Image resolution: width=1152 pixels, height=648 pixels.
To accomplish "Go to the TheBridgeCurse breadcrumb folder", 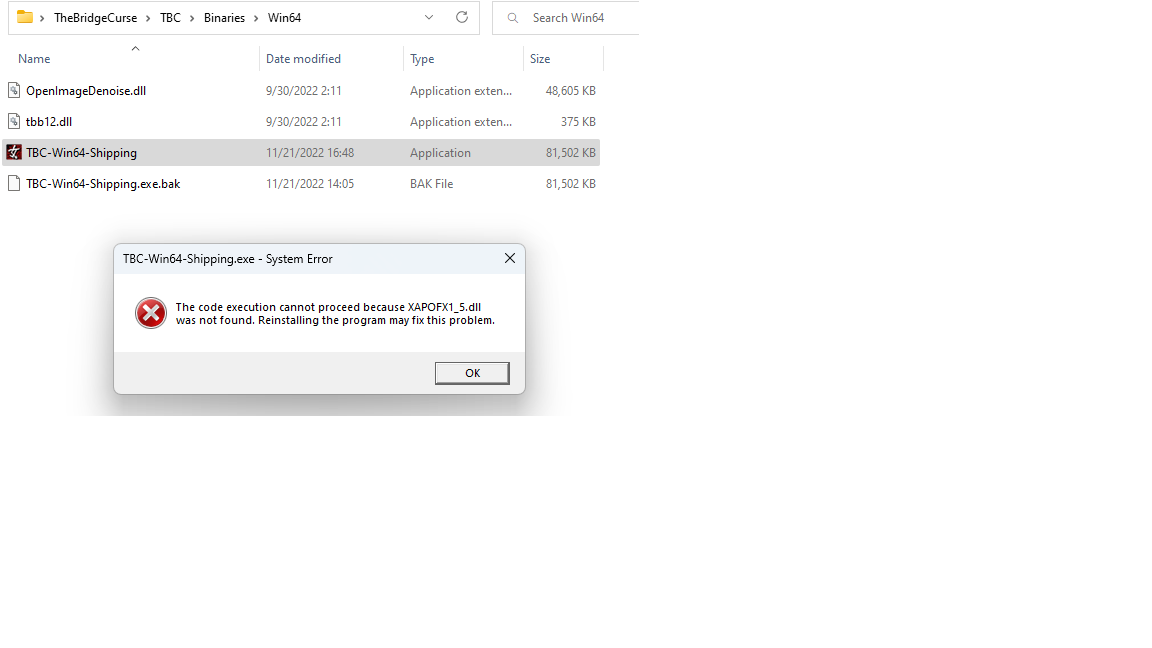I will tap(95, 18).
